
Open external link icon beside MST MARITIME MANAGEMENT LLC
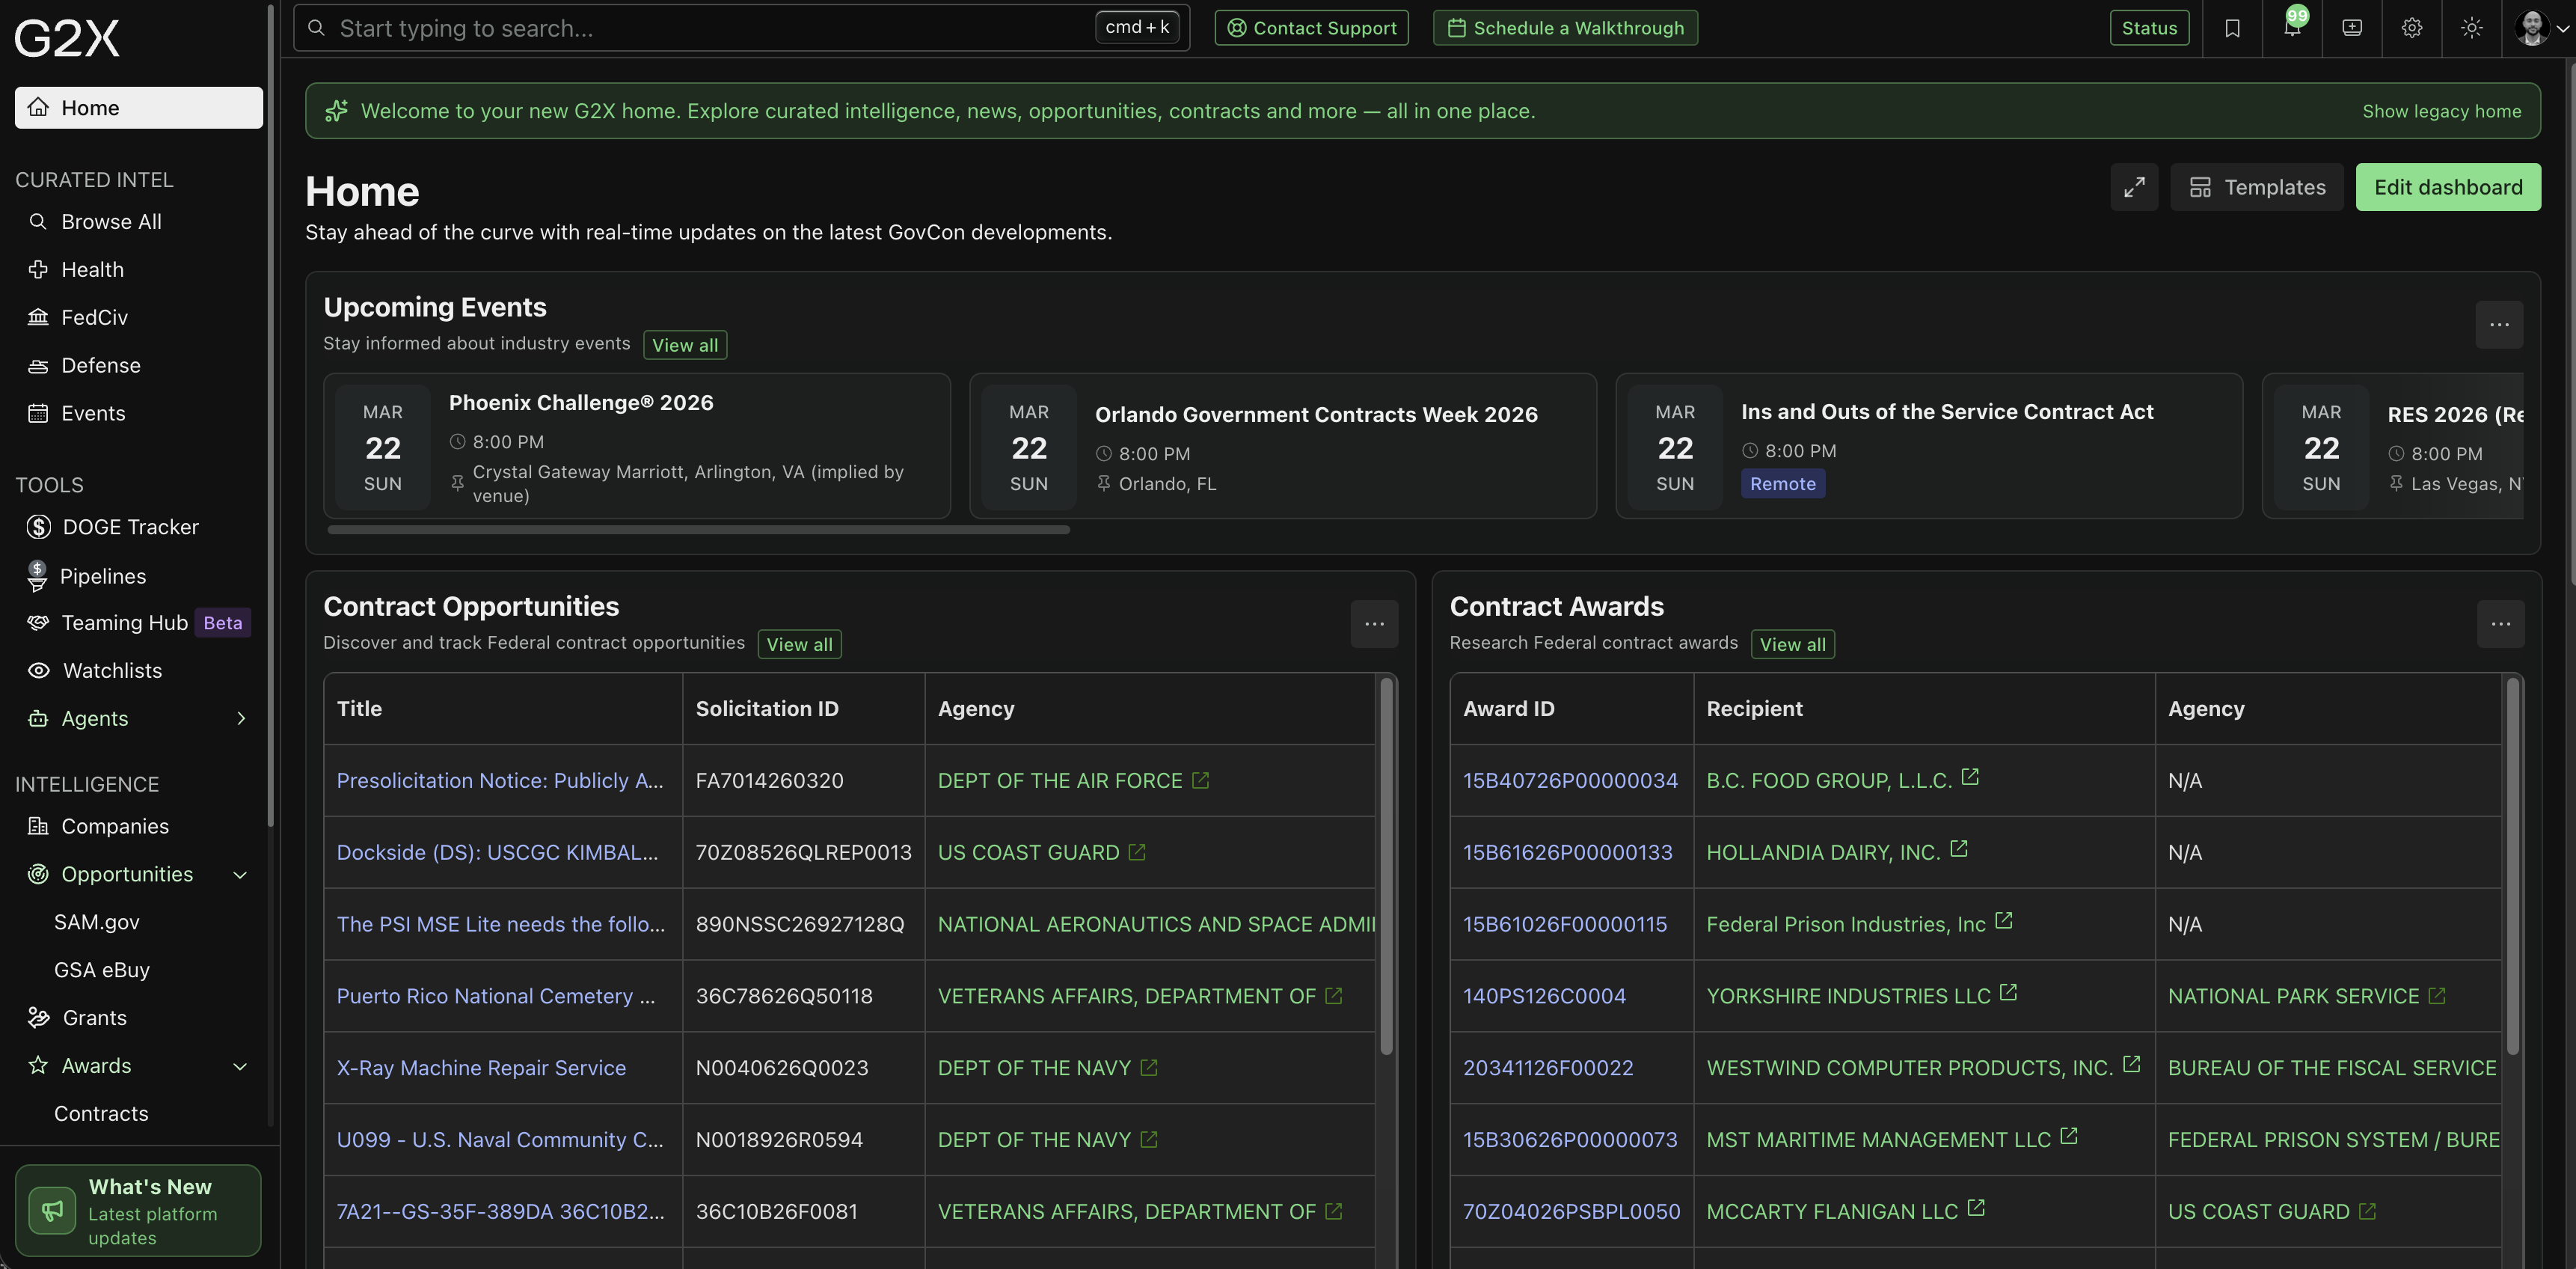[x=2069, y=1137]
